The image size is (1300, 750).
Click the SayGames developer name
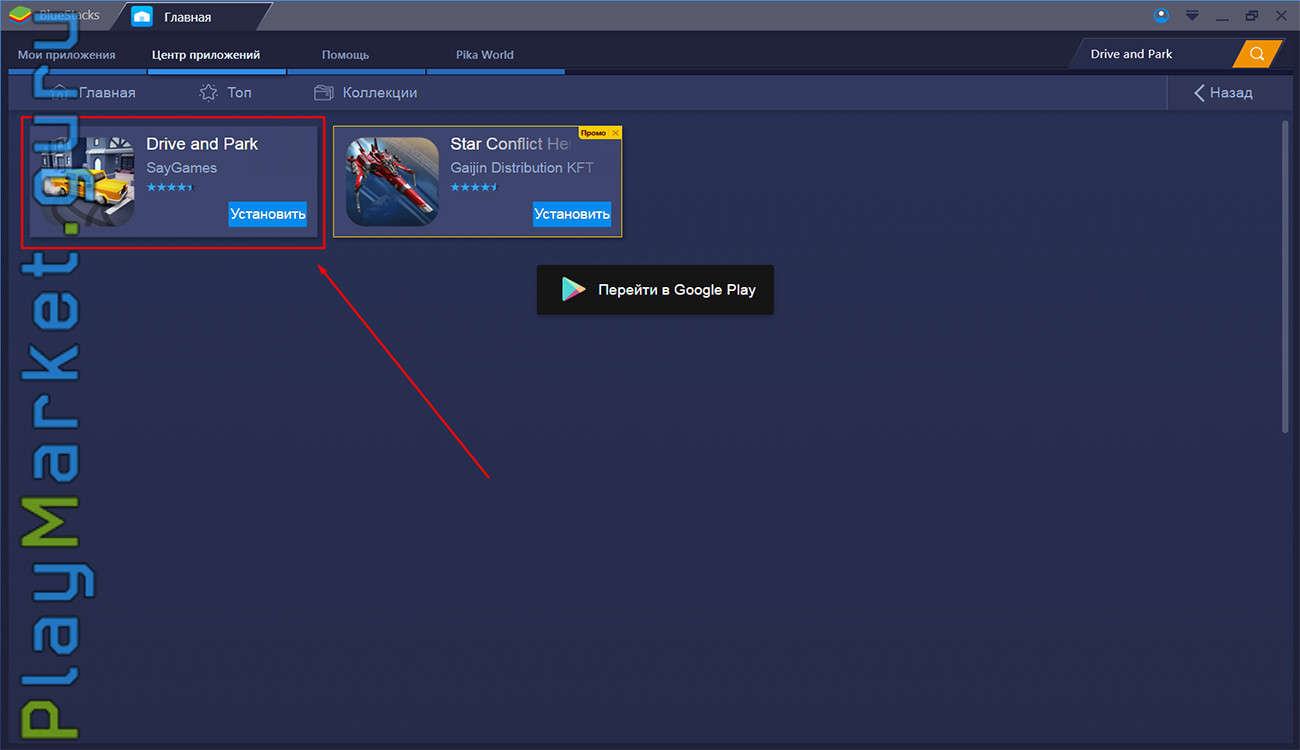coord(181,168)
